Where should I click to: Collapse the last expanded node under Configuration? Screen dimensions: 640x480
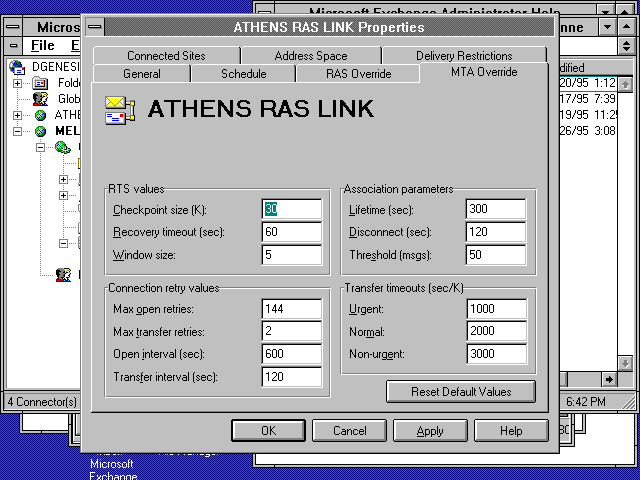(x=63, y=244)
